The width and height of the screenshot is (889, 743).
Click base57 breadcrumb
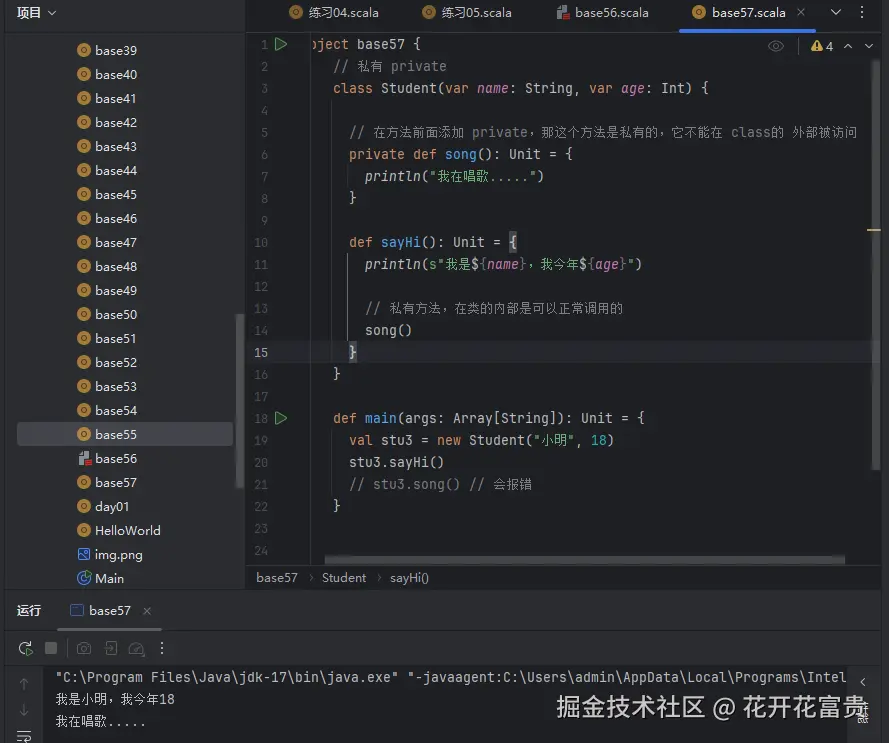coord(277,578)
